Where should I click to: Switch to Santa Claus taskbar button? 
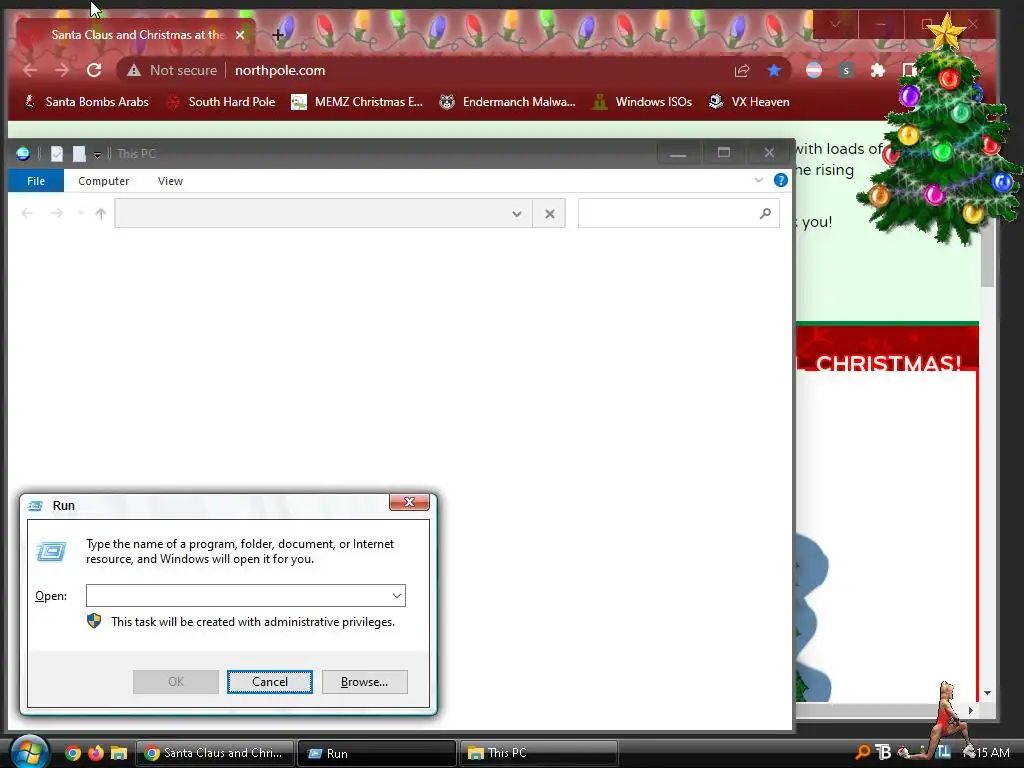click(x=214, y=753)
